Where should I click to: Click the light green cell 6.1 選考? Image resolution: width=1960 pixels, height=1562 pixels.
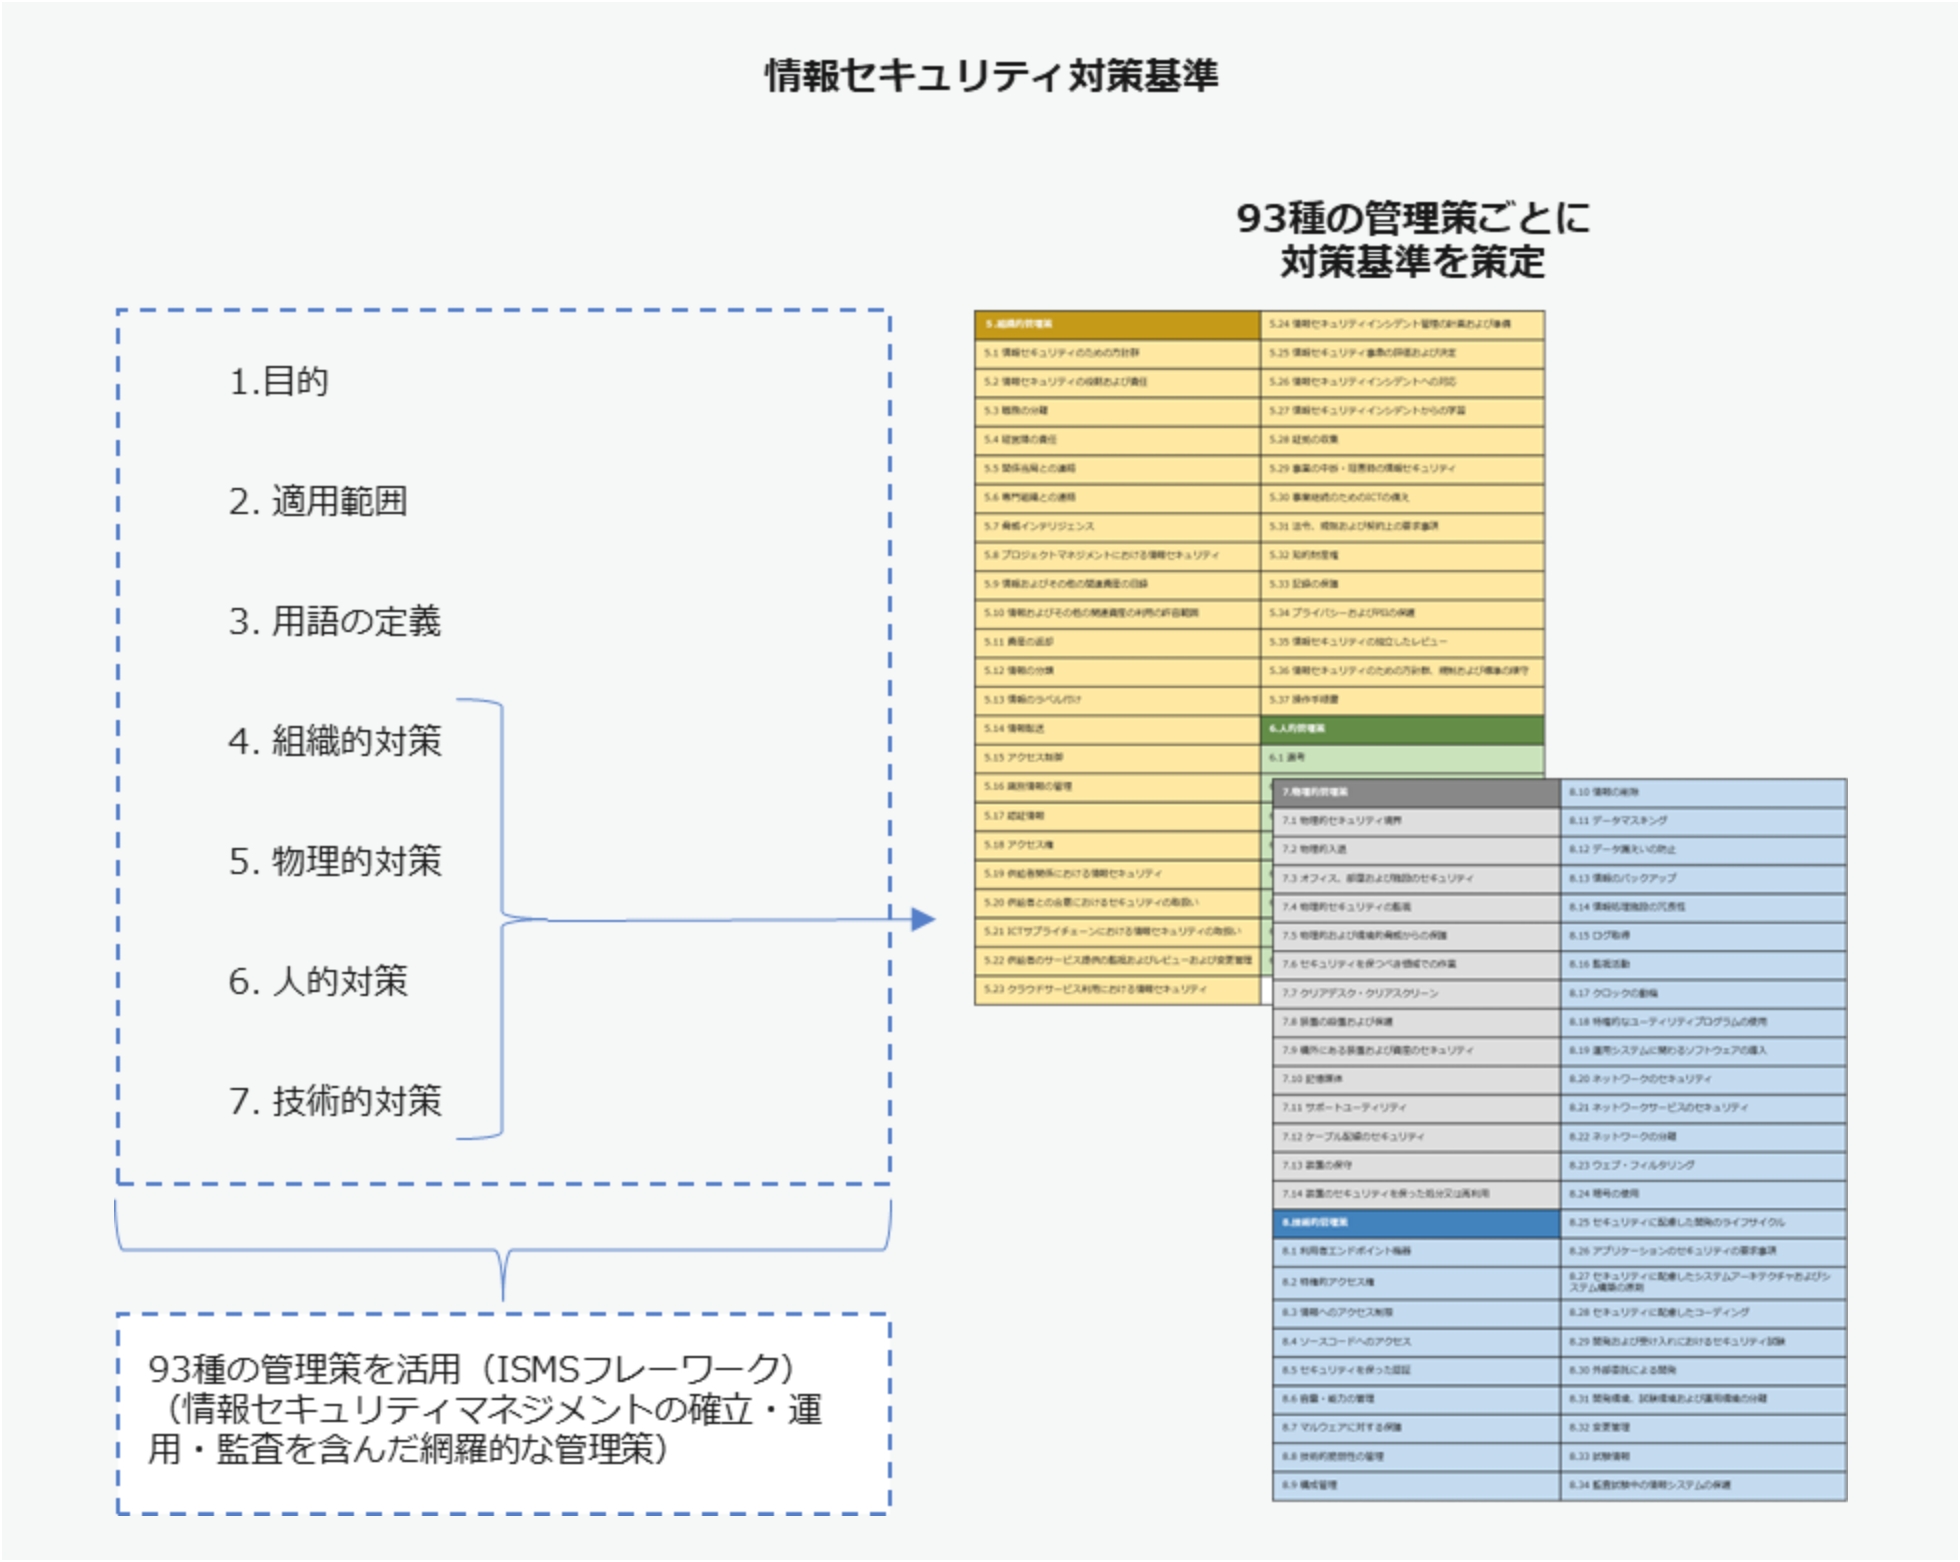(1402, 759)
